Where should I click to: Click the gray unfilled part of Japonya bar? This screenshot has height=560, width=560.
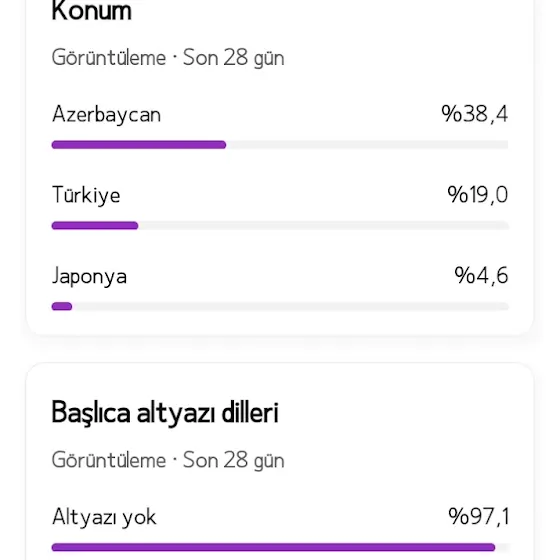click(x=291, y=306)
